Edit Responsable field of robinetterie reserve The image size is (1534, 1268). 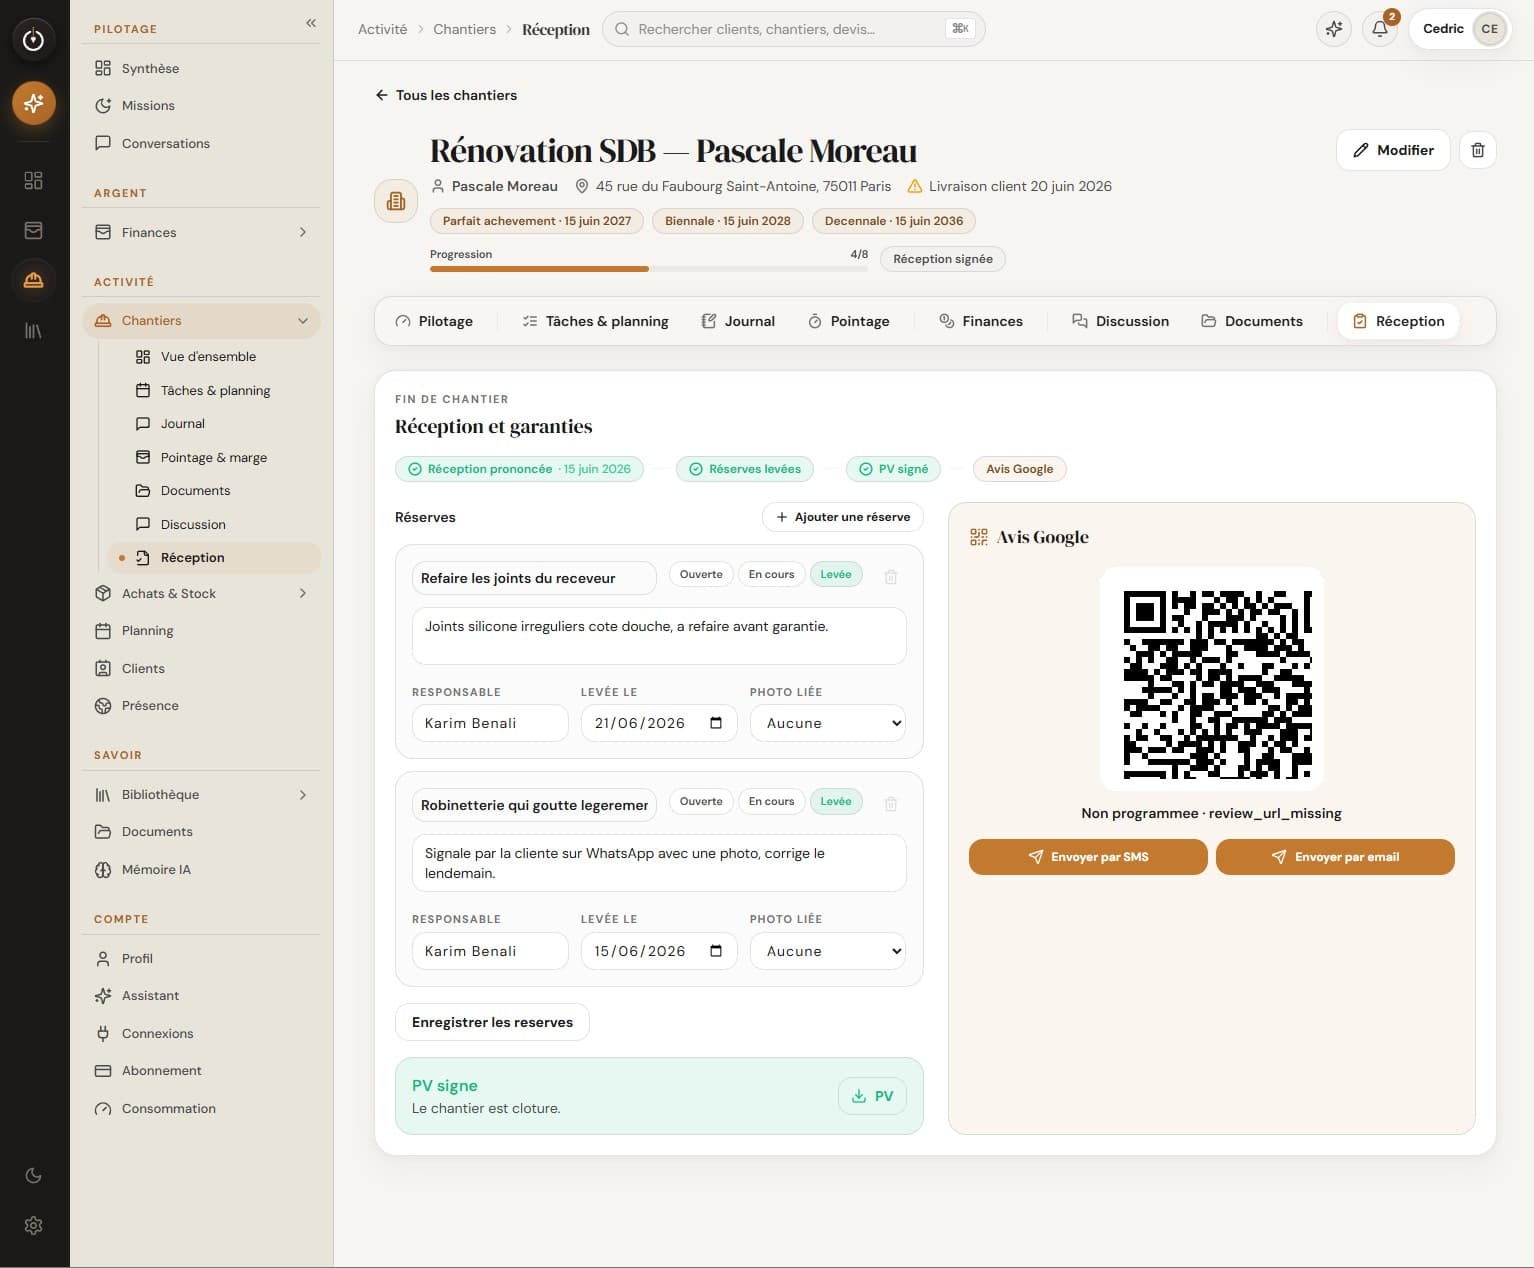pos(490,951)
